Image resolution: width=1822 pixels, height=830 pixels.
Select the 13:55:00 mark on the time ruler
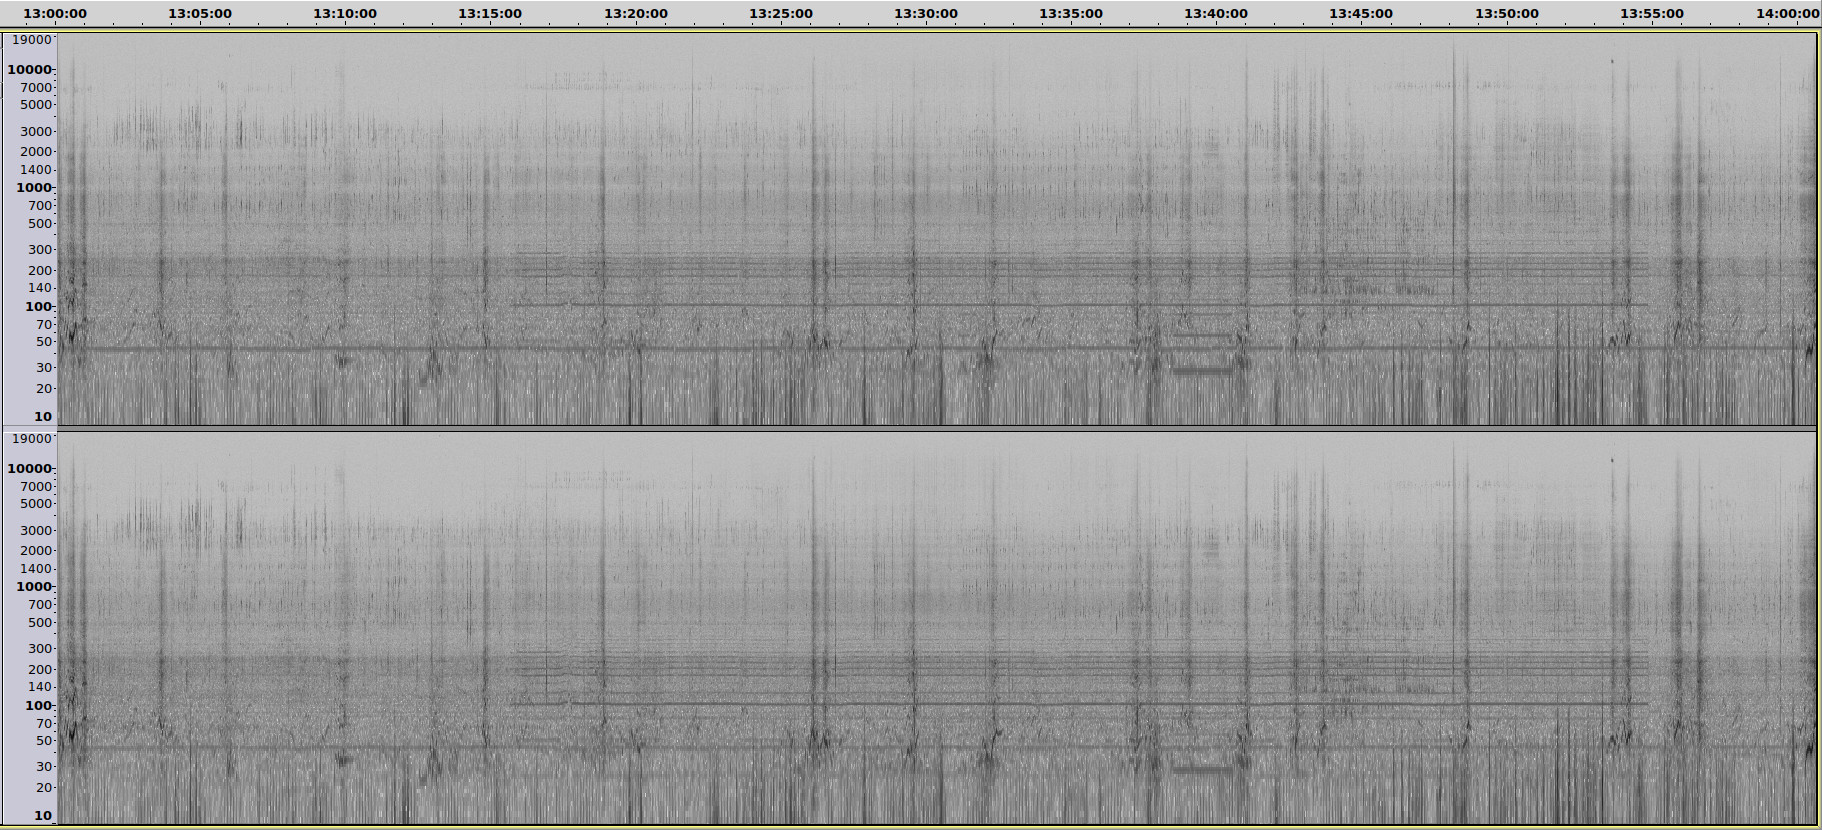point(1652,14)
